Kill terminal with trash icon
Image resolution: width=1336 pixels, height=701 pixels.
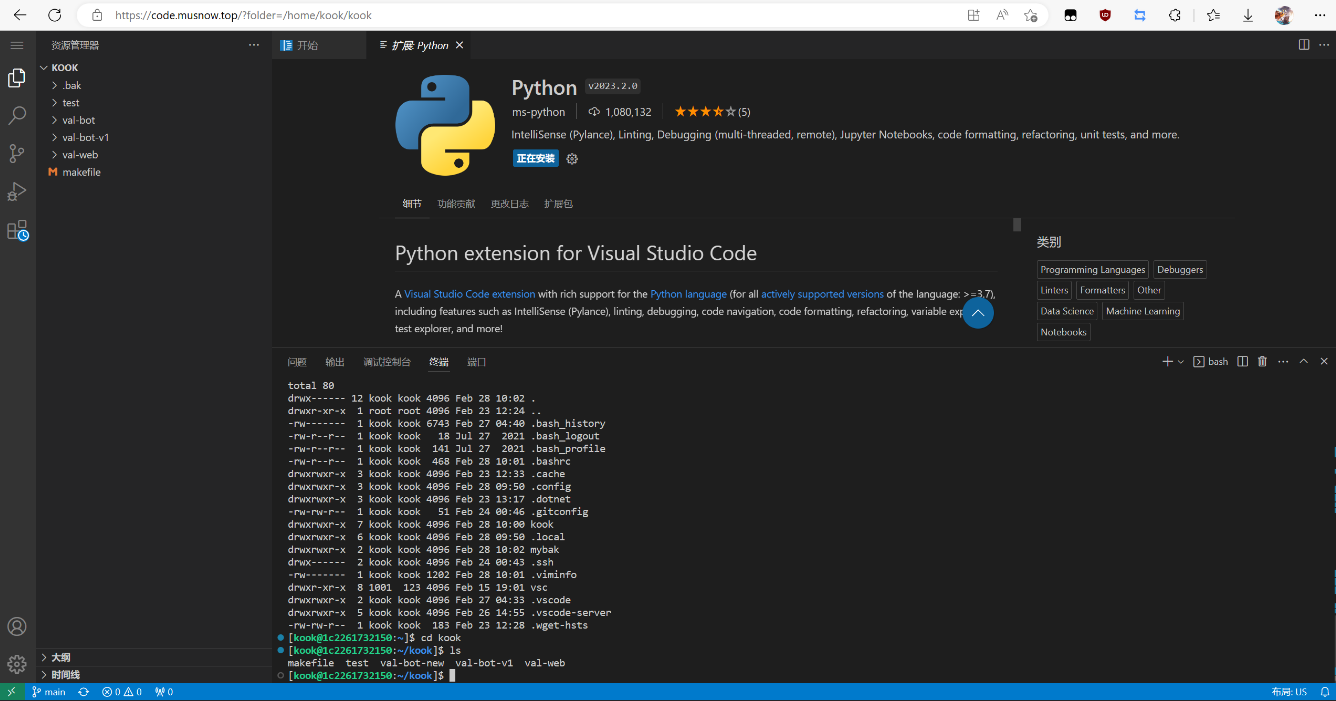tap(1262, 362)
